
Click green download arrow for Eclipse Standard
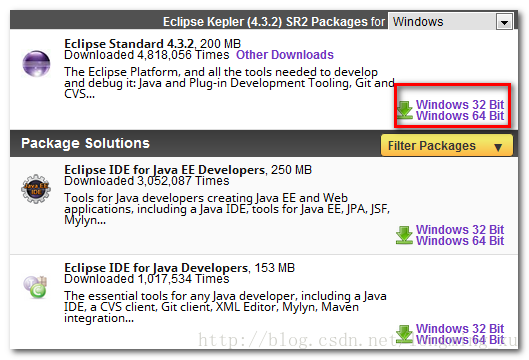(404, 110)
